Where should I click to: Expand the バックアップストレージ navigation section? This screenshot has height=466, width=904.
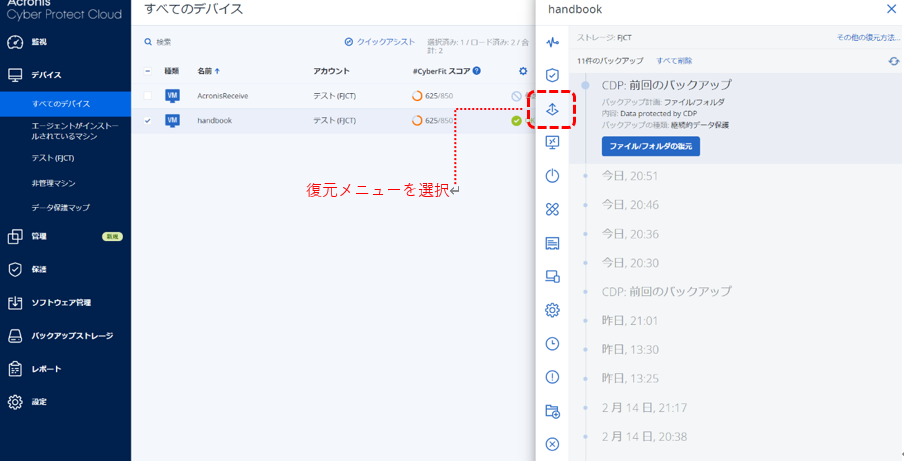pos(72,336)
